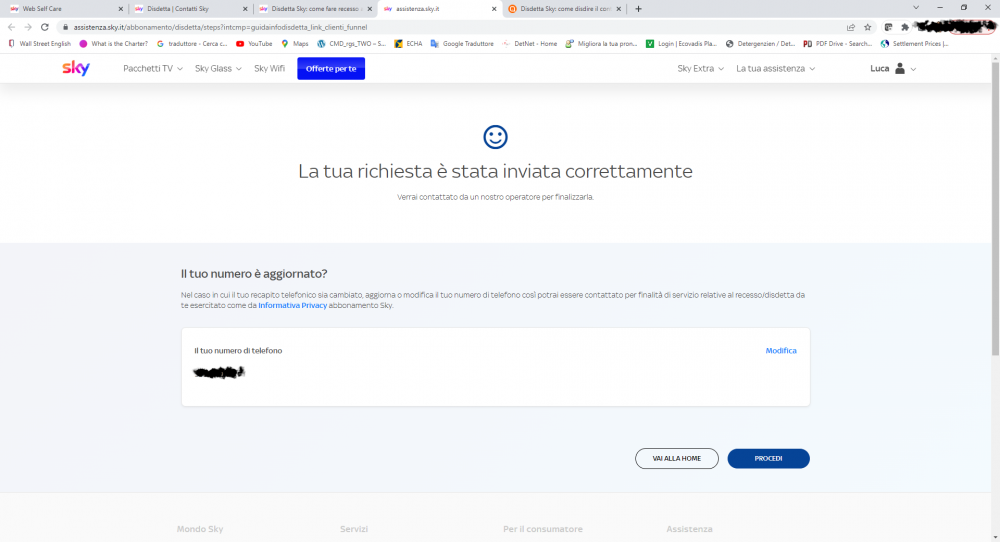Open the DetNet - Home bookmark
This screenshot has width=1000, height=542.
pyautogui.click(x=529, y=44)
